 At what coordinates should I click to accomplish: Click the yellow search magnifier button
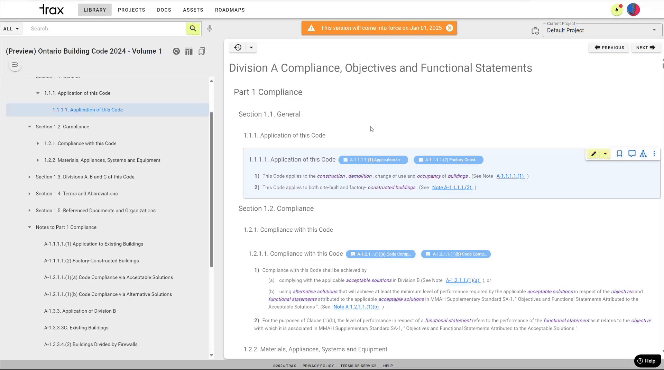[x=193, y=28]
